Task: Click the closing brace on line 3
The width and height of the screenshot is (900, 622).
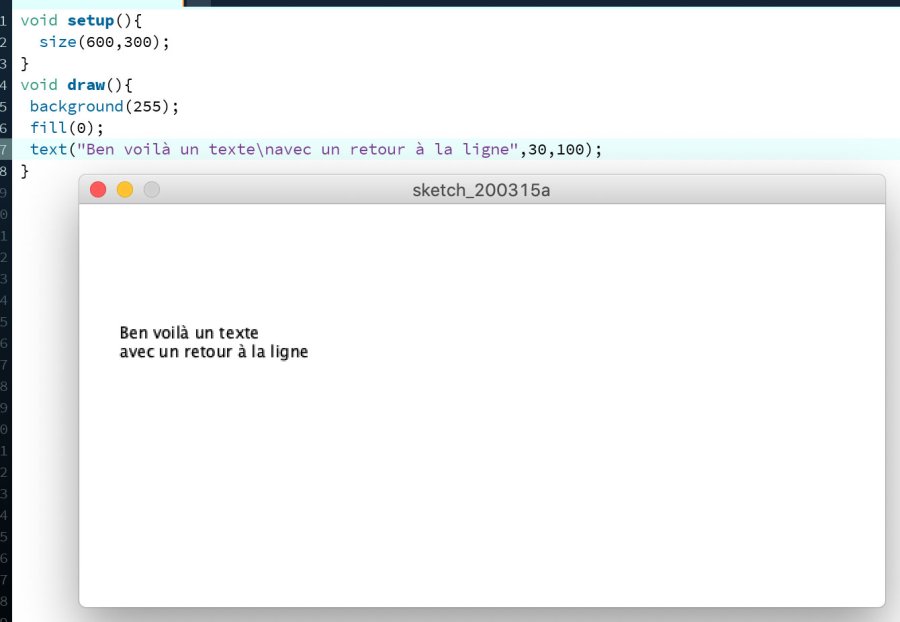Action: [25, 63]
